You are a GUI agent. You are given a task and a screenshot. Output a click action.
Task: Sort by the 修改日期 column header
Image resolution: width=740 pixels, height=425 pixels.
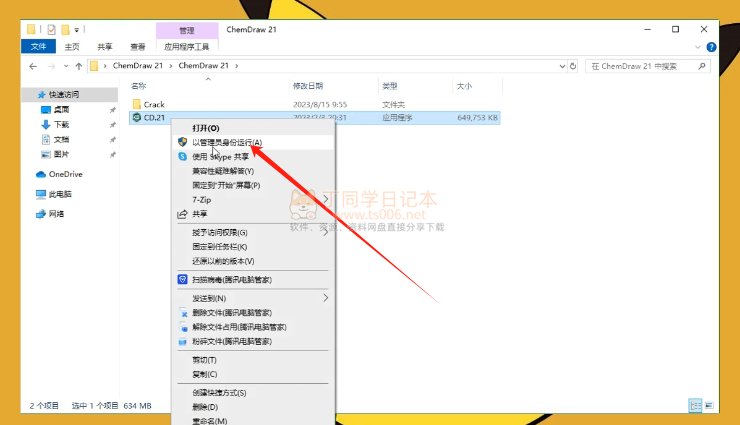tap(308, 86)
